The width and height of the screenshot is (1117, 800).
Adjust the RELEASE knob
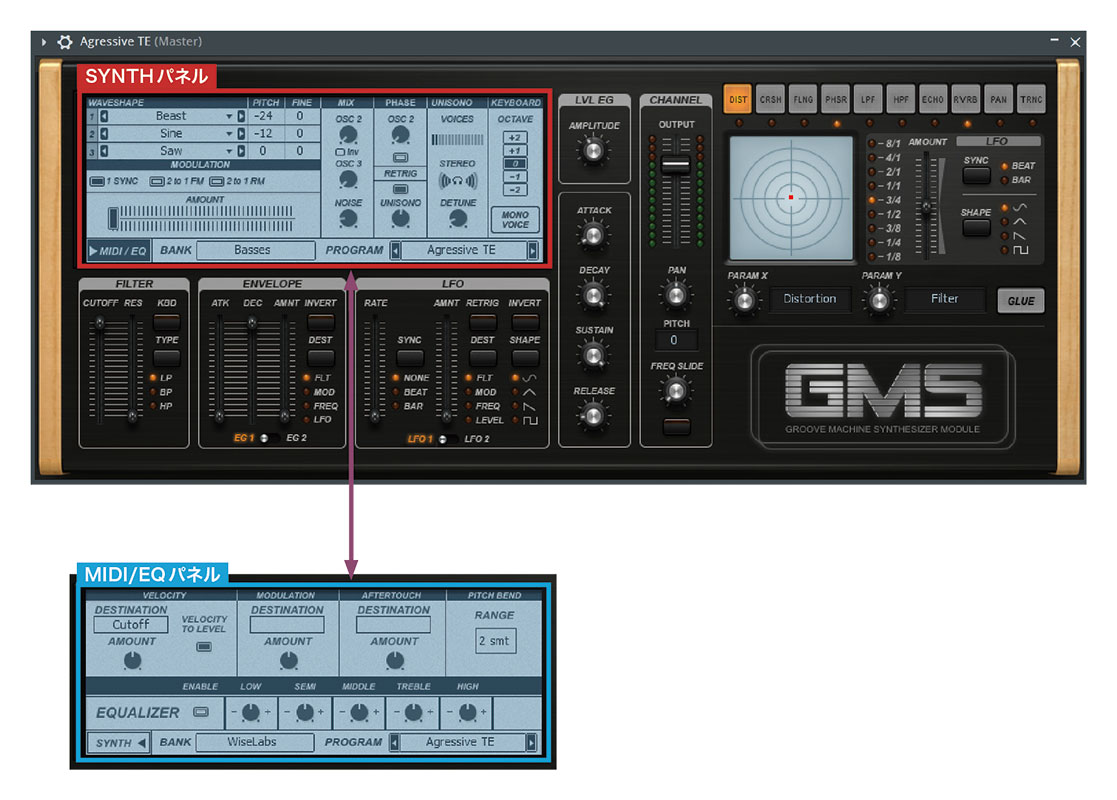point(593,415)
